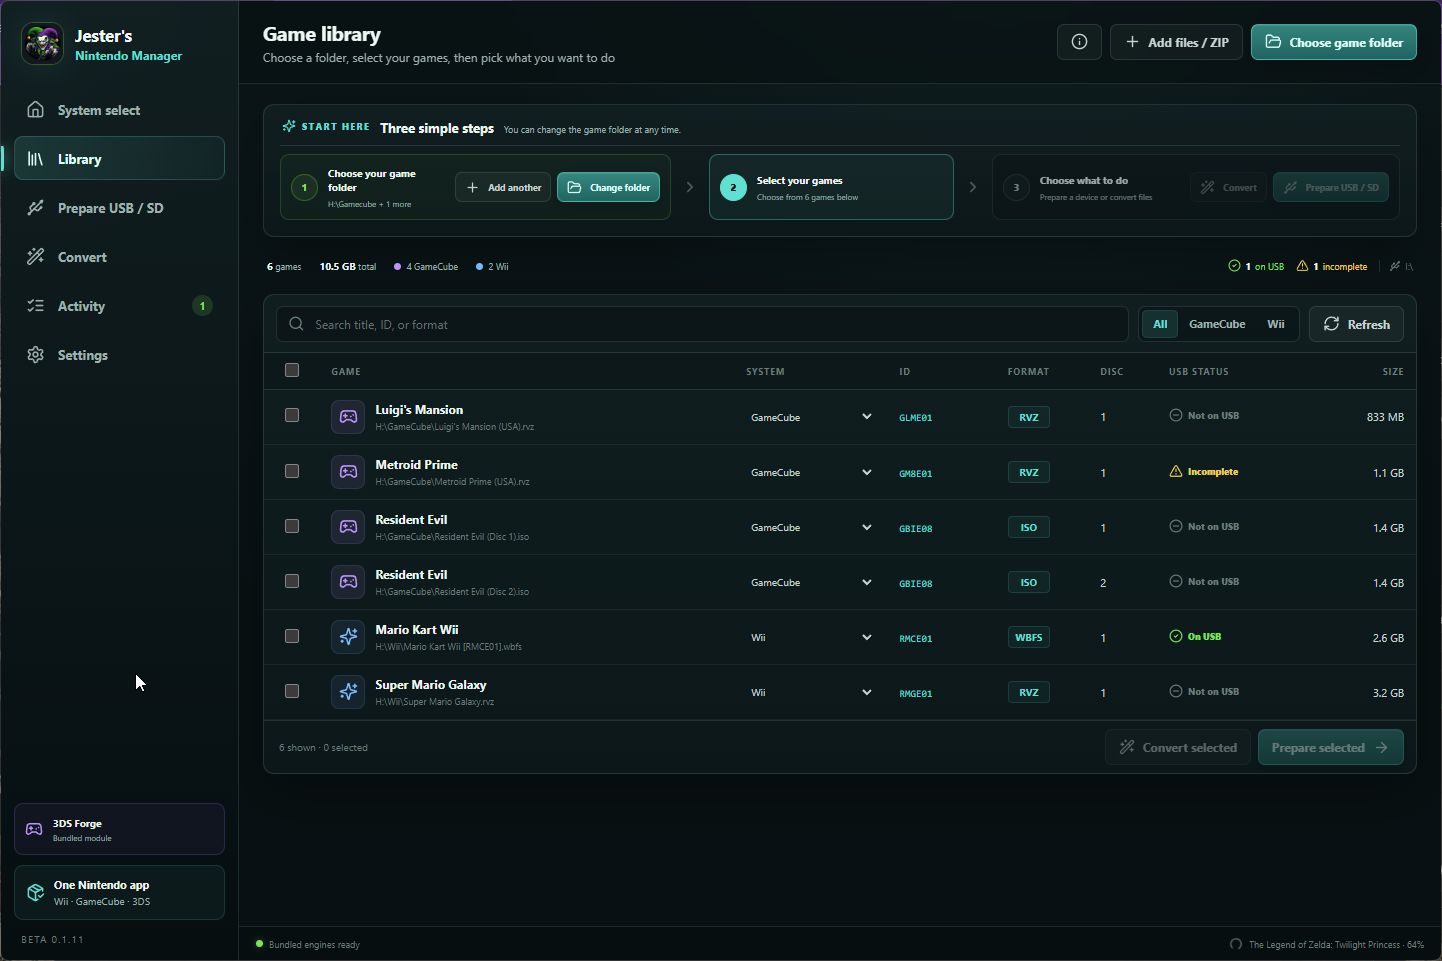Open the system dropdown for Luigi's Mansion
This screenshot has width=1442, height=961.
click(x=811, y=417)
